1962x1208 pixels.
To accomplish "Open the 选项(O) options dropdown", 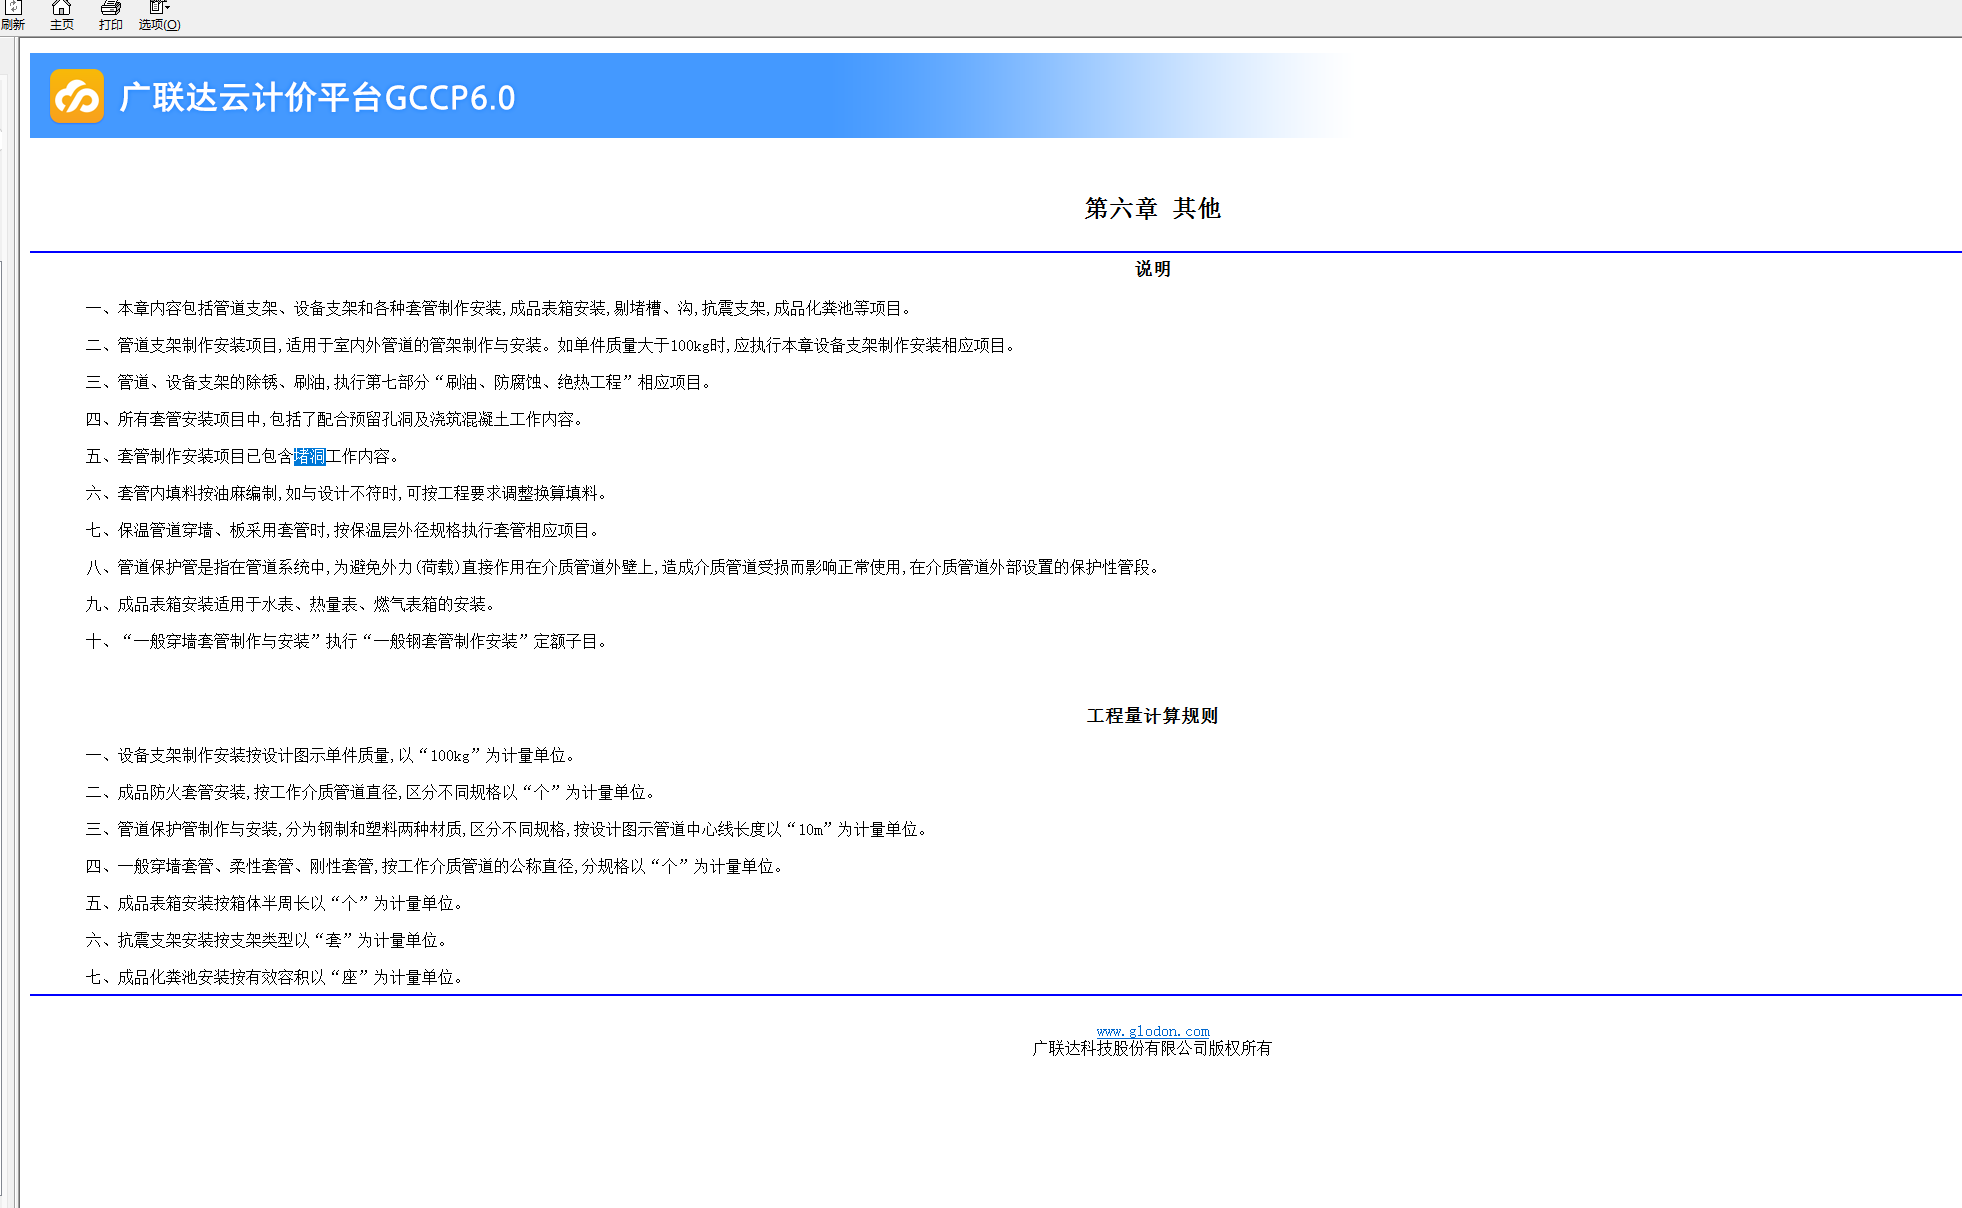I will pyautogui.click(x=159, y=16).
